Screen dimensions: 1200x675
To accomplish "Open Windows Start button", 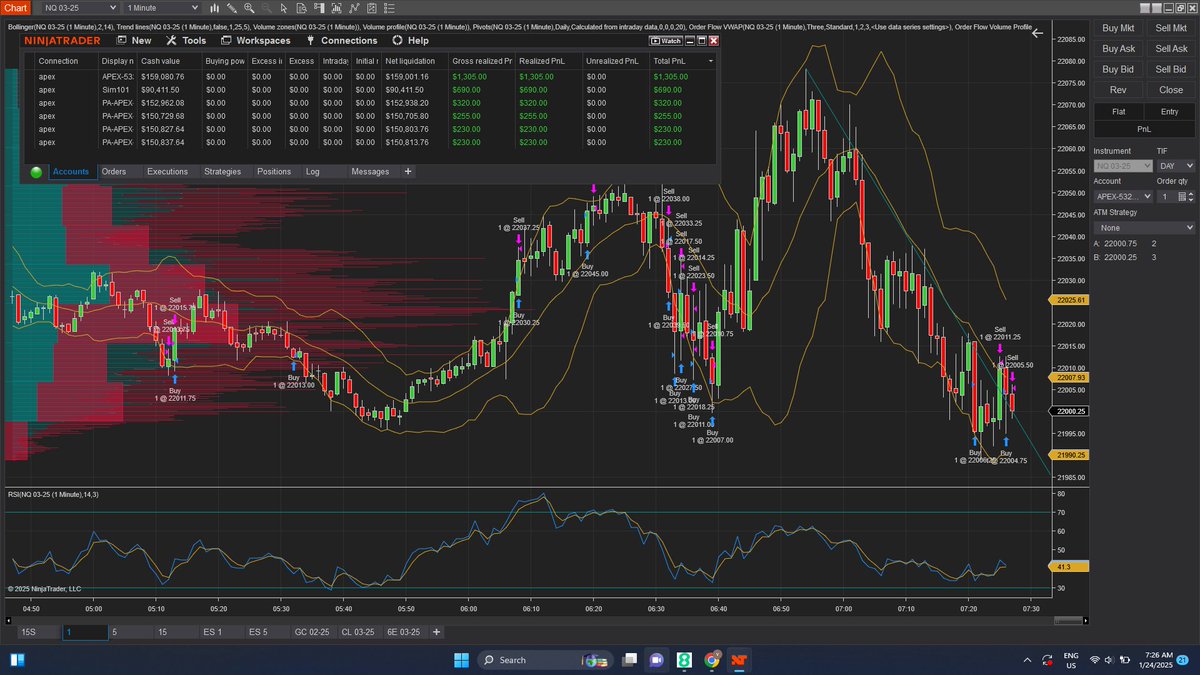I will click(x=461, y=660).
